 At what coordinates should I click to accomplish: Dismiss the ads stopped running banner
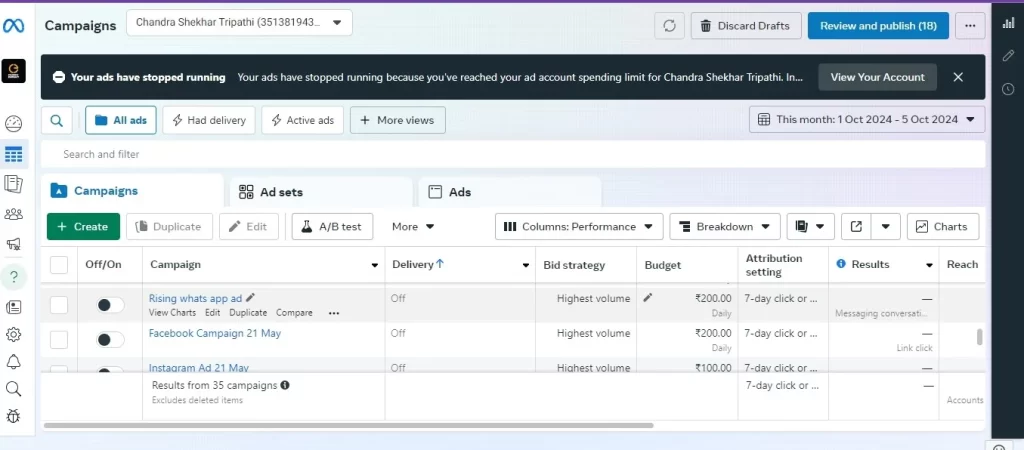958,77
